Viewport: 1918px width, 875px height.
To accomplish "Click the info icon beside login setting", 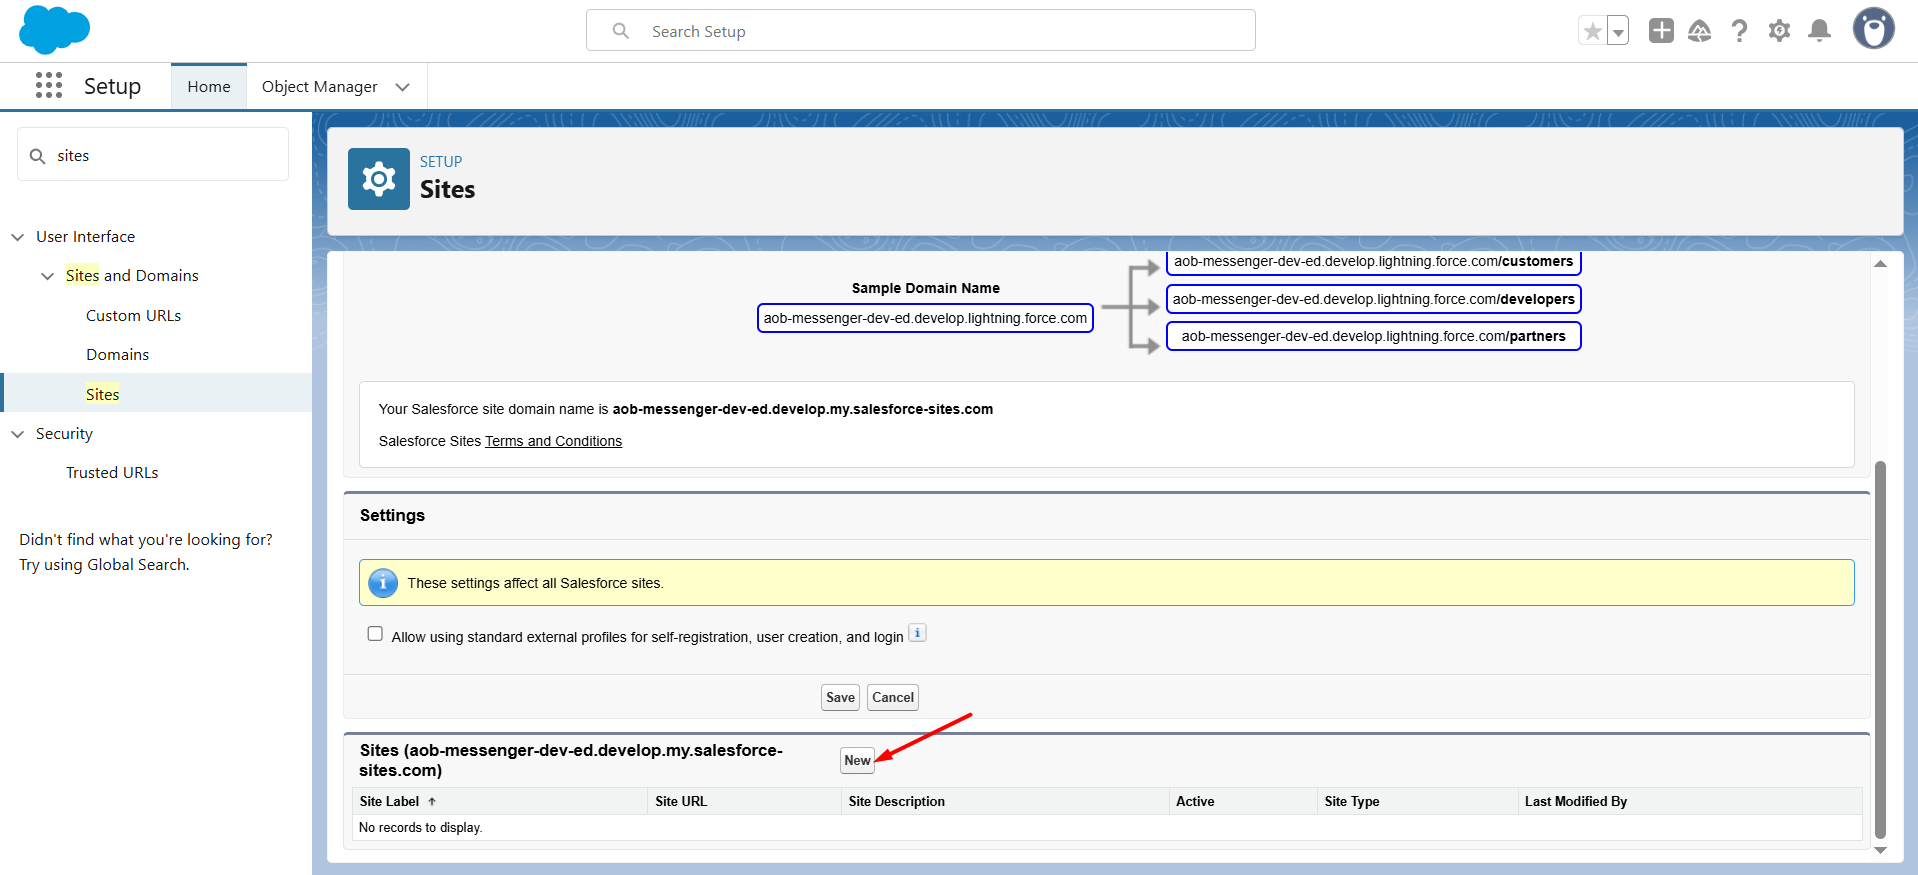I will 917,633.
